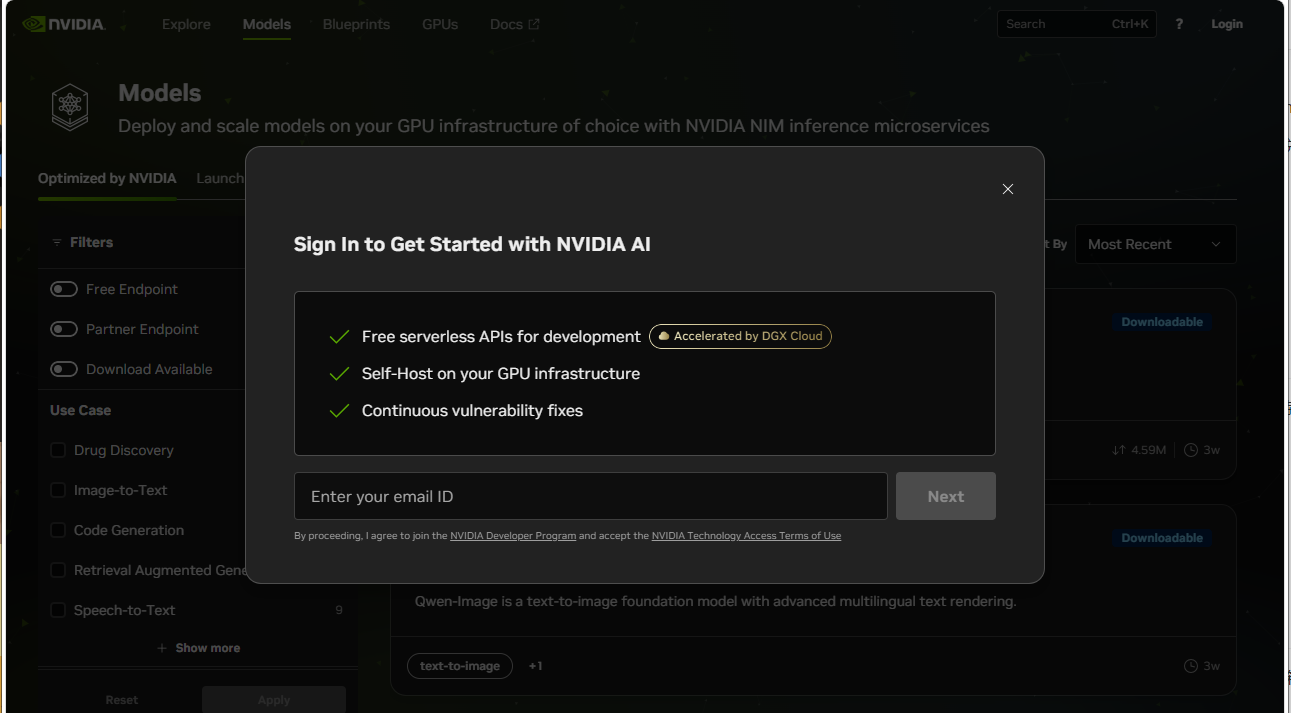Image resolution: width=1291 pixels, height=713 pixels.
Task: Click the clock icon on Qwen-Image card
Action: pyautogui.click(x=1190, y=666)
